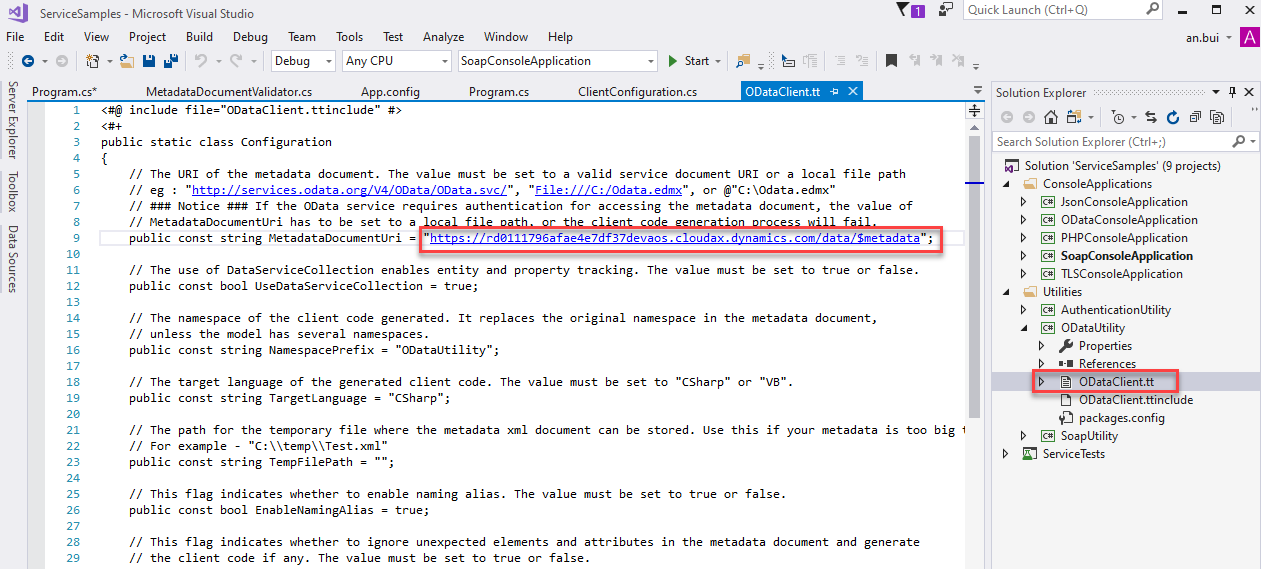
Task: Click the cloudax.dynamics.com metadata URL link
Action: pos(675,239)
